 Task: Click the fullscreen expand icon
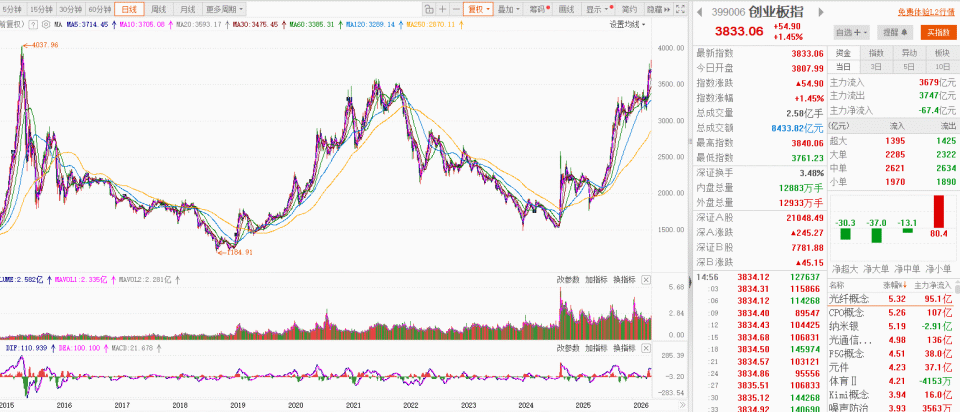click(680, 9)
